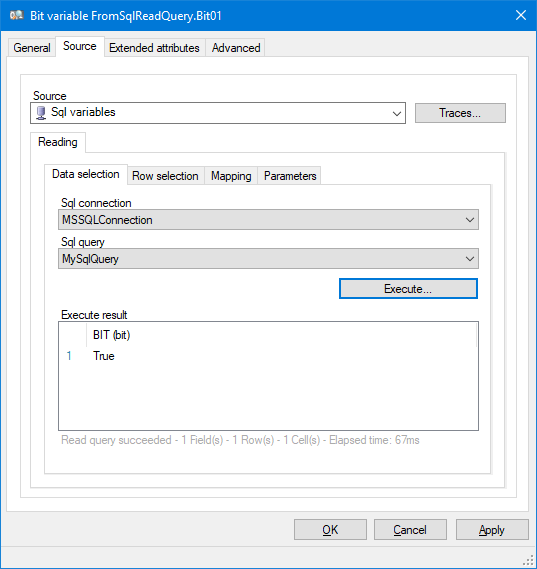Open the Source dropdown arrow
537x569 pixels.
coord(397,113)
